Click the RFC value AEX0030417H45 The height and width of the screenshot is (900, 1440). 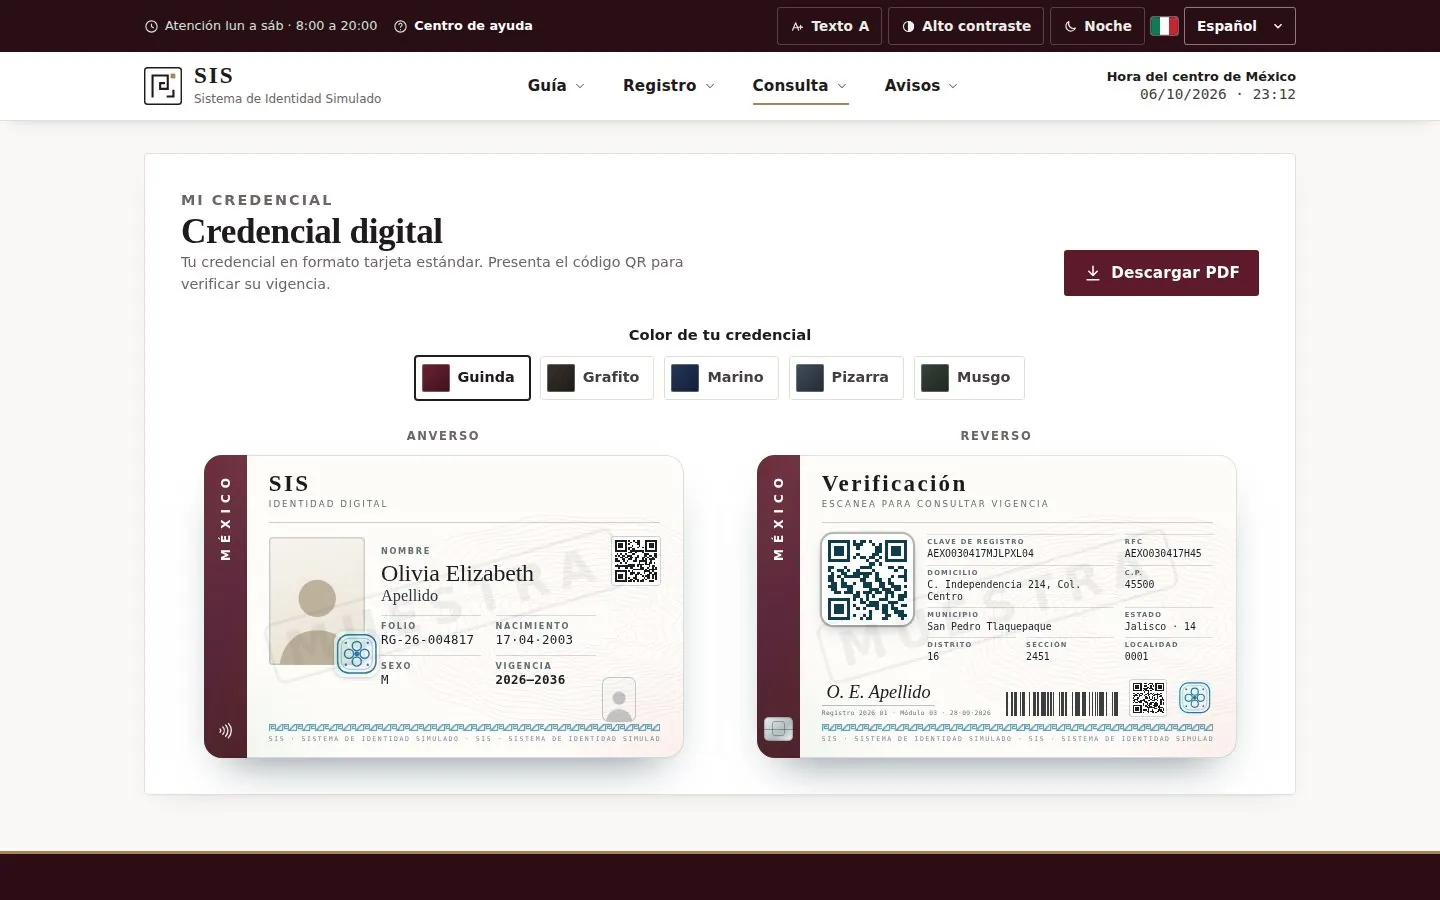click(x=1163, y=553)
